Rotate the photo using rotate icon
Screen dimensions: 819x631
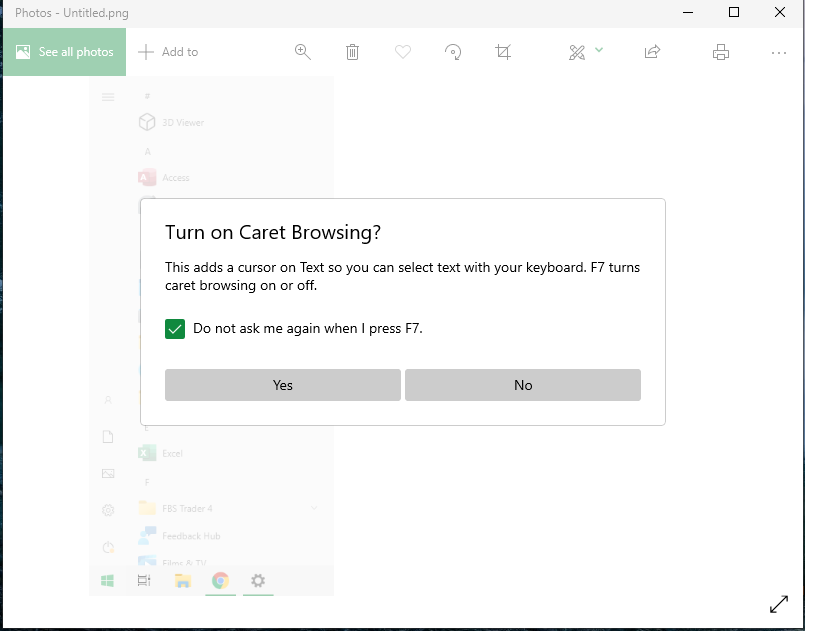pos(453,52)
